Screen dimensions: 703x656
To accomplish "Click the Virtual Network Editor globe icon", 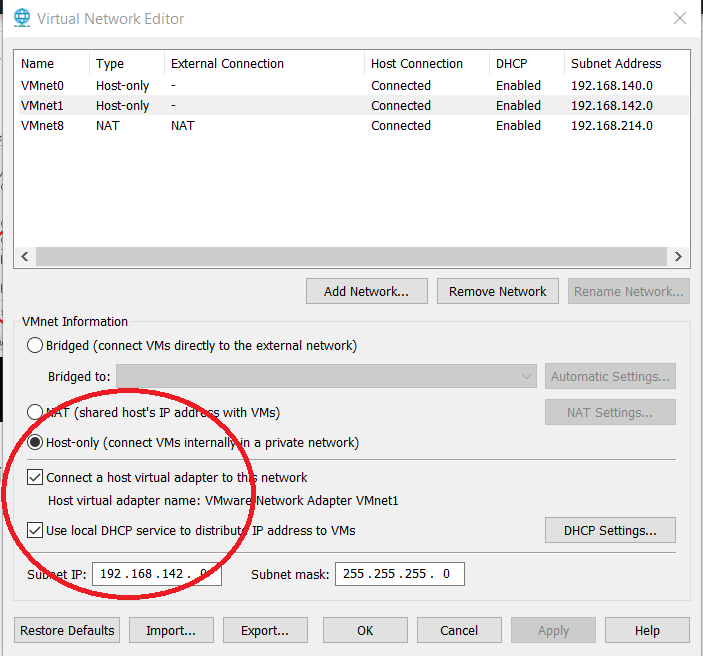I will coord(19,18).
